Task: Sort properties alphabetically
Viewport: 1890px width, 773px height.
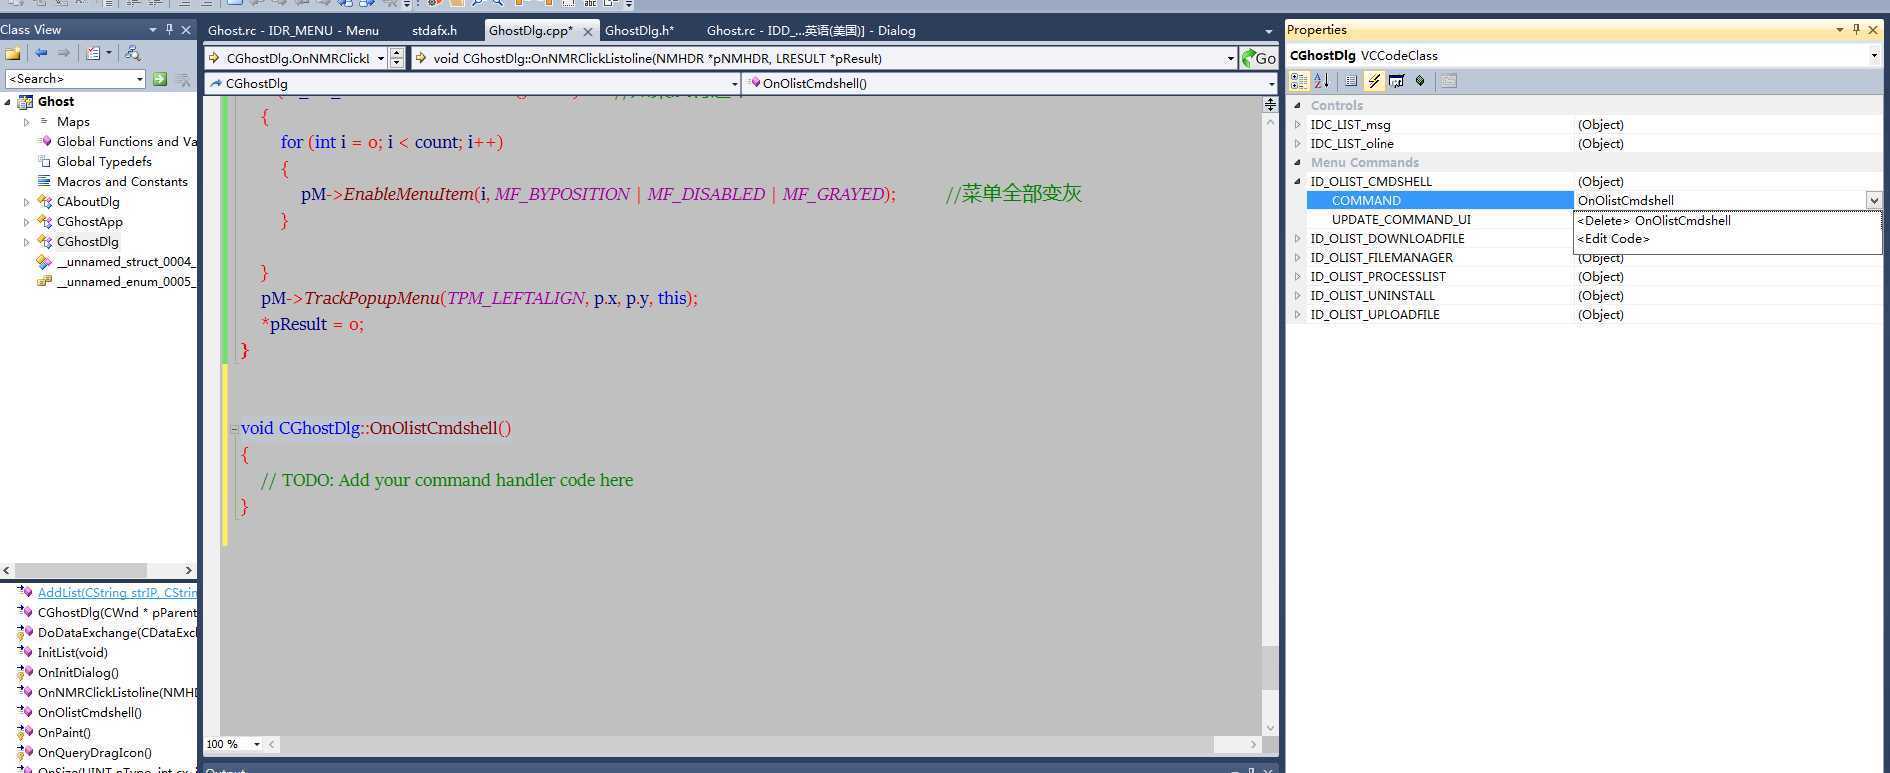Action: tap(1321, 81)
